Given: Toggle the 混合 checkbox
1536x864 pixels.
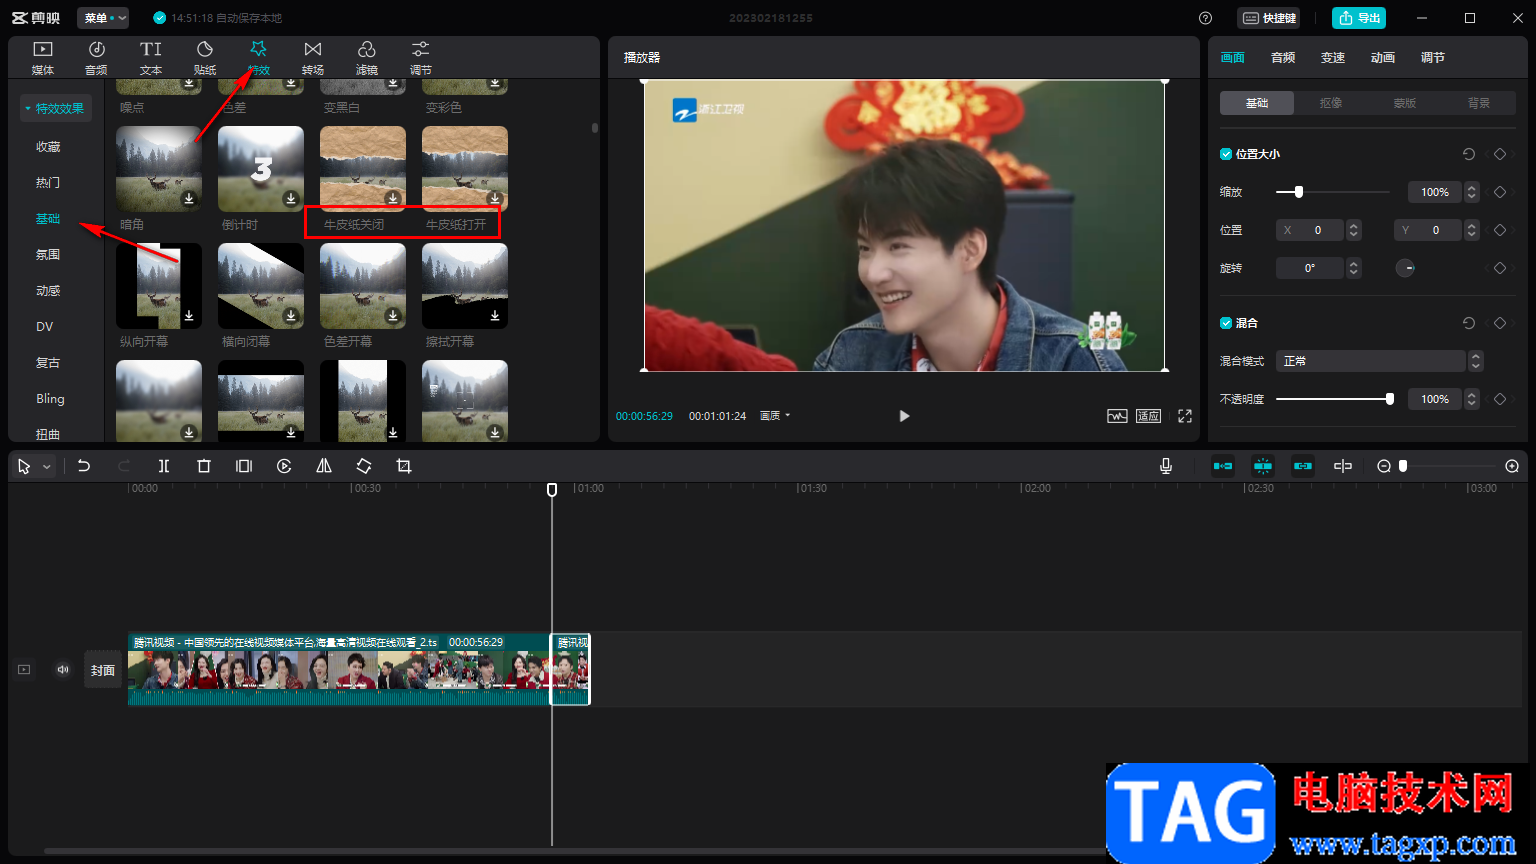Looking at the screenshot, I should tap(1226, 323).
